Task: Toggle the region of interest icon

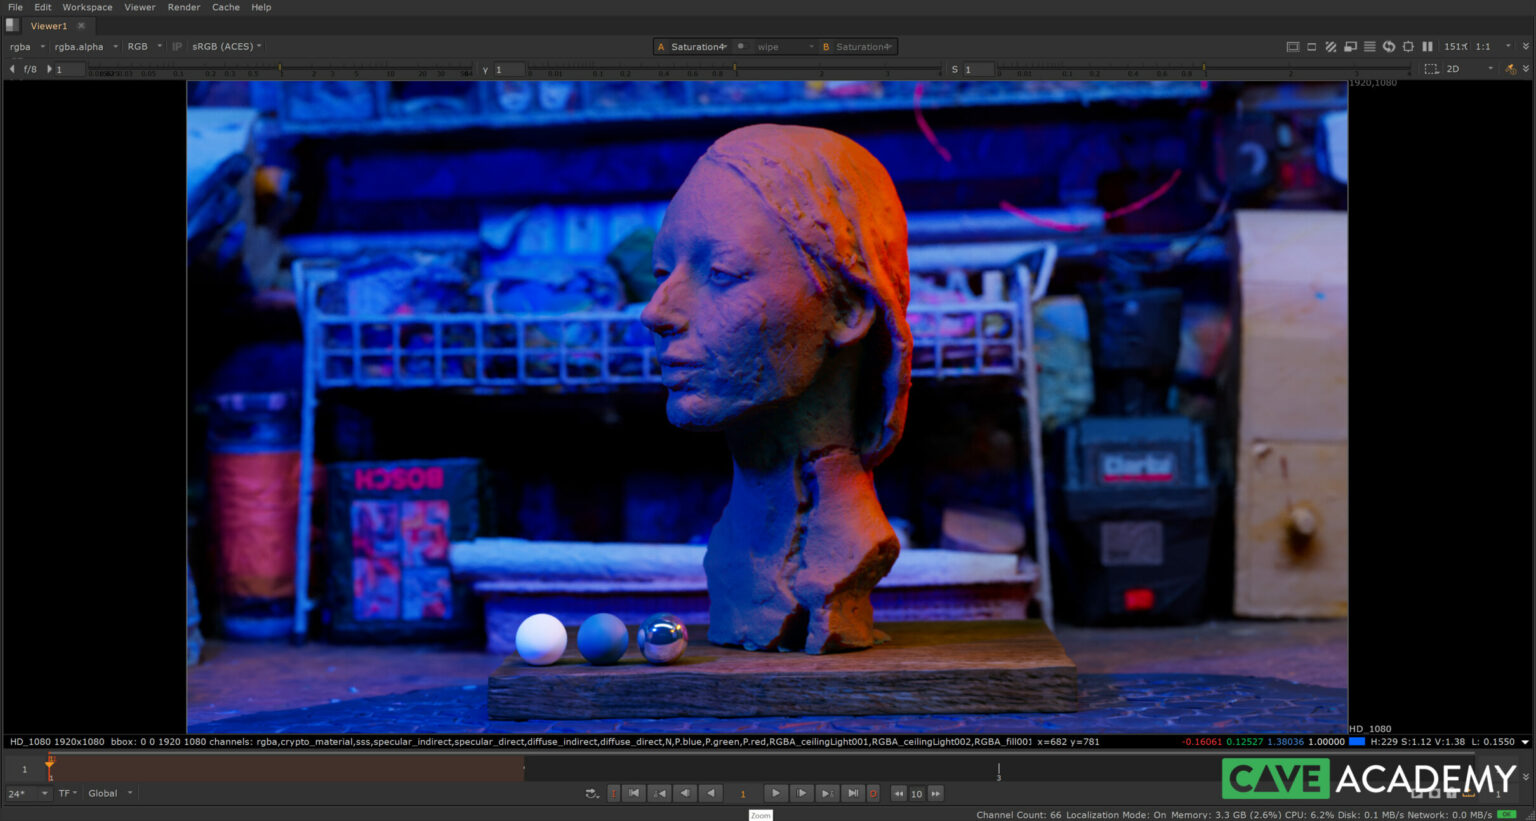Action: tap(1431, 69)
